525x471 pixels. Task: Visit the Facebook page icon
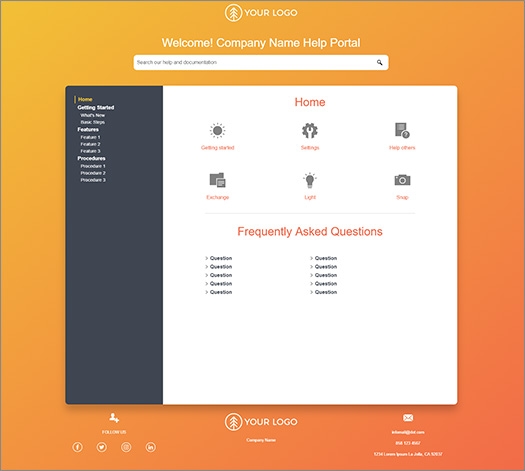tap(77, 447)
